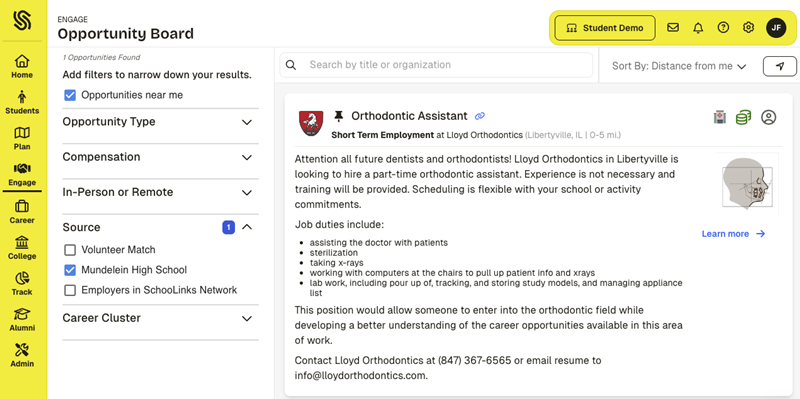Image resolution: width=800 pixels, height=399 pixels.
Task: Click the Student Demo button
Action: coord(605,28)
